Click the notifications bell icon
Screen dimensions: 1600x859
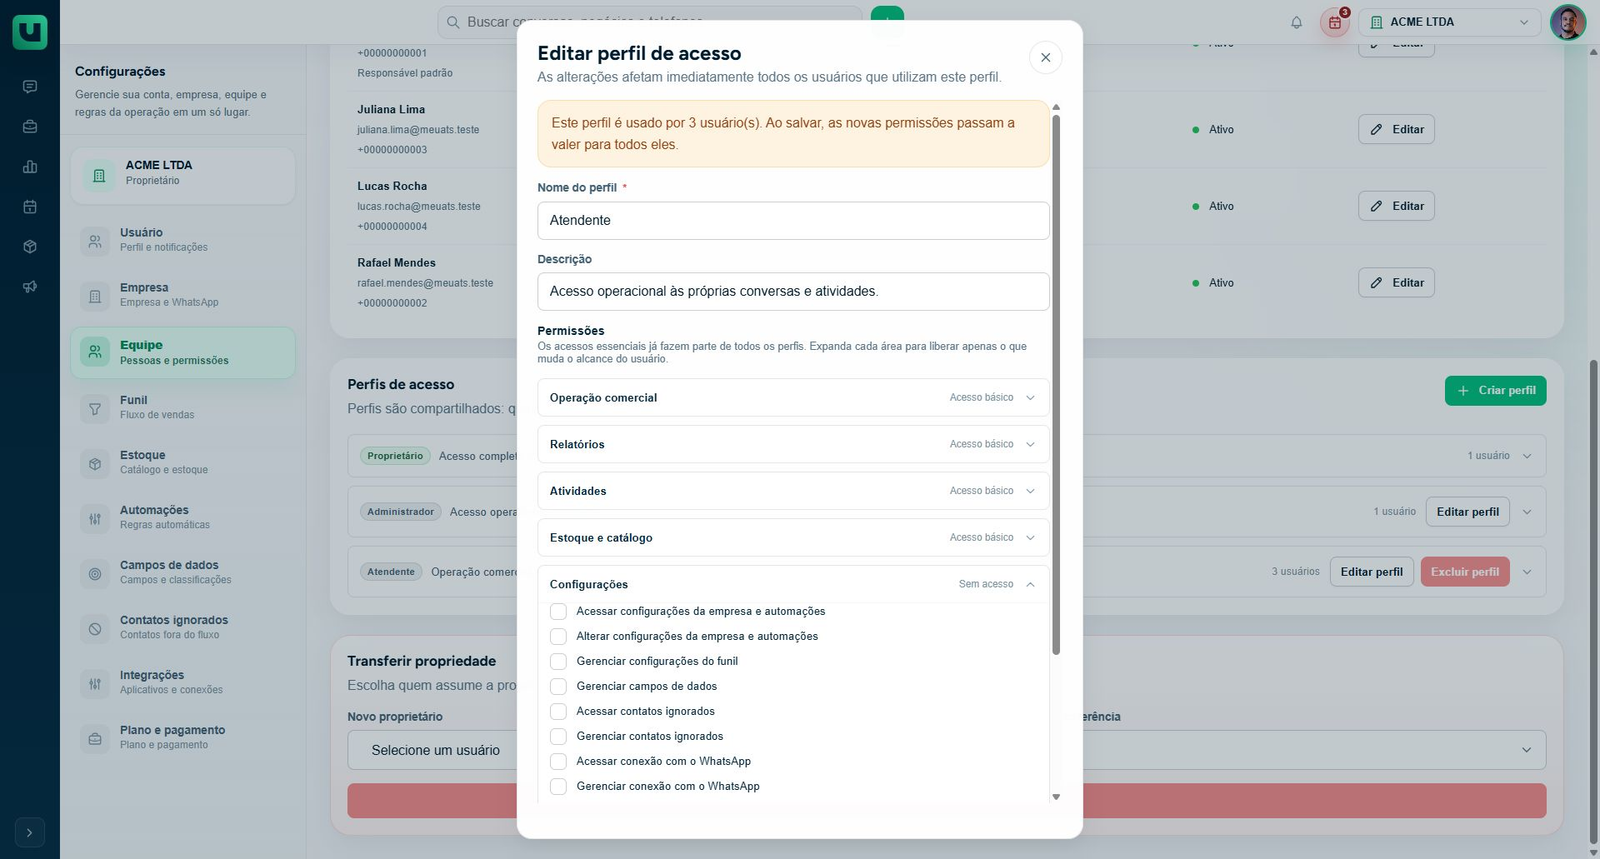1296,22
